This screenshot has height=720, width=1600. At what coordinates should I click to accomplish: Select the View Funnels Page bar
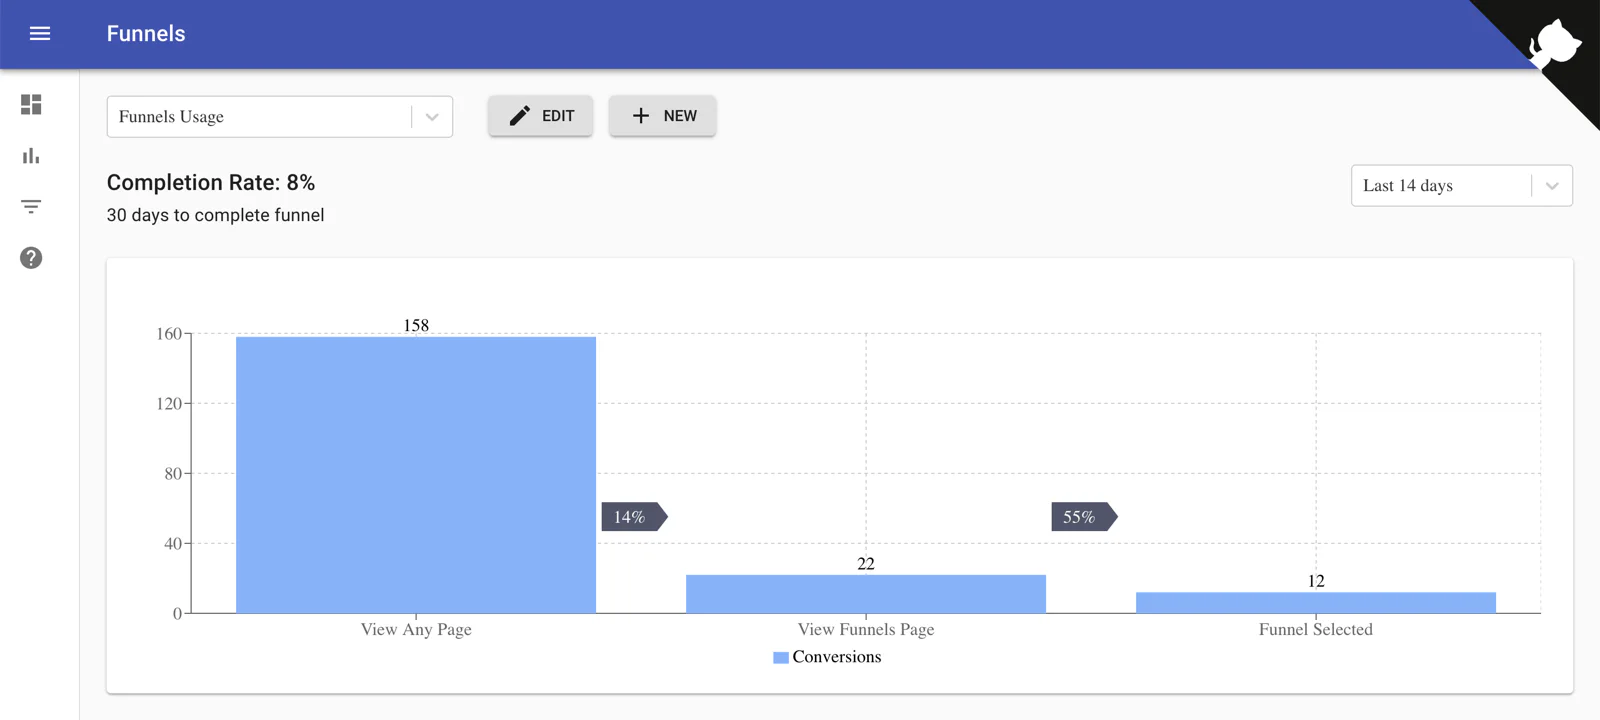point(866,594)
